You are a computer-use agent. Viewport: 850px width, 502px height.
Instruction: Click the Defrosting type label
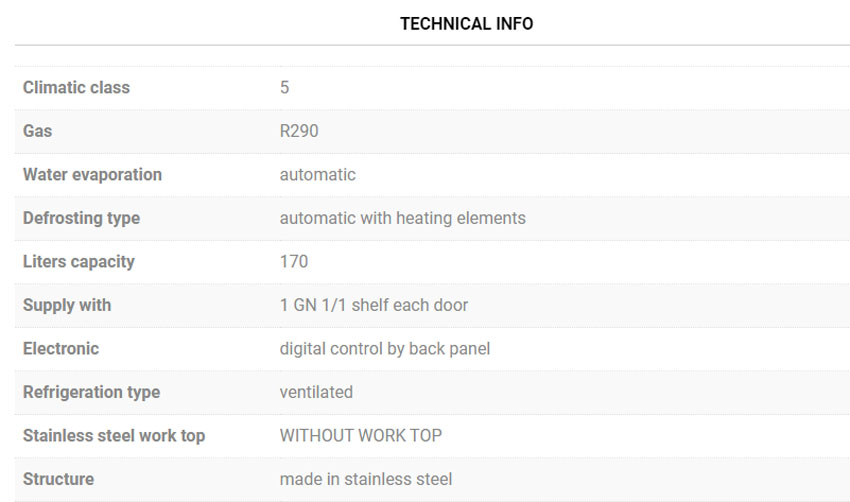[81, 218]
